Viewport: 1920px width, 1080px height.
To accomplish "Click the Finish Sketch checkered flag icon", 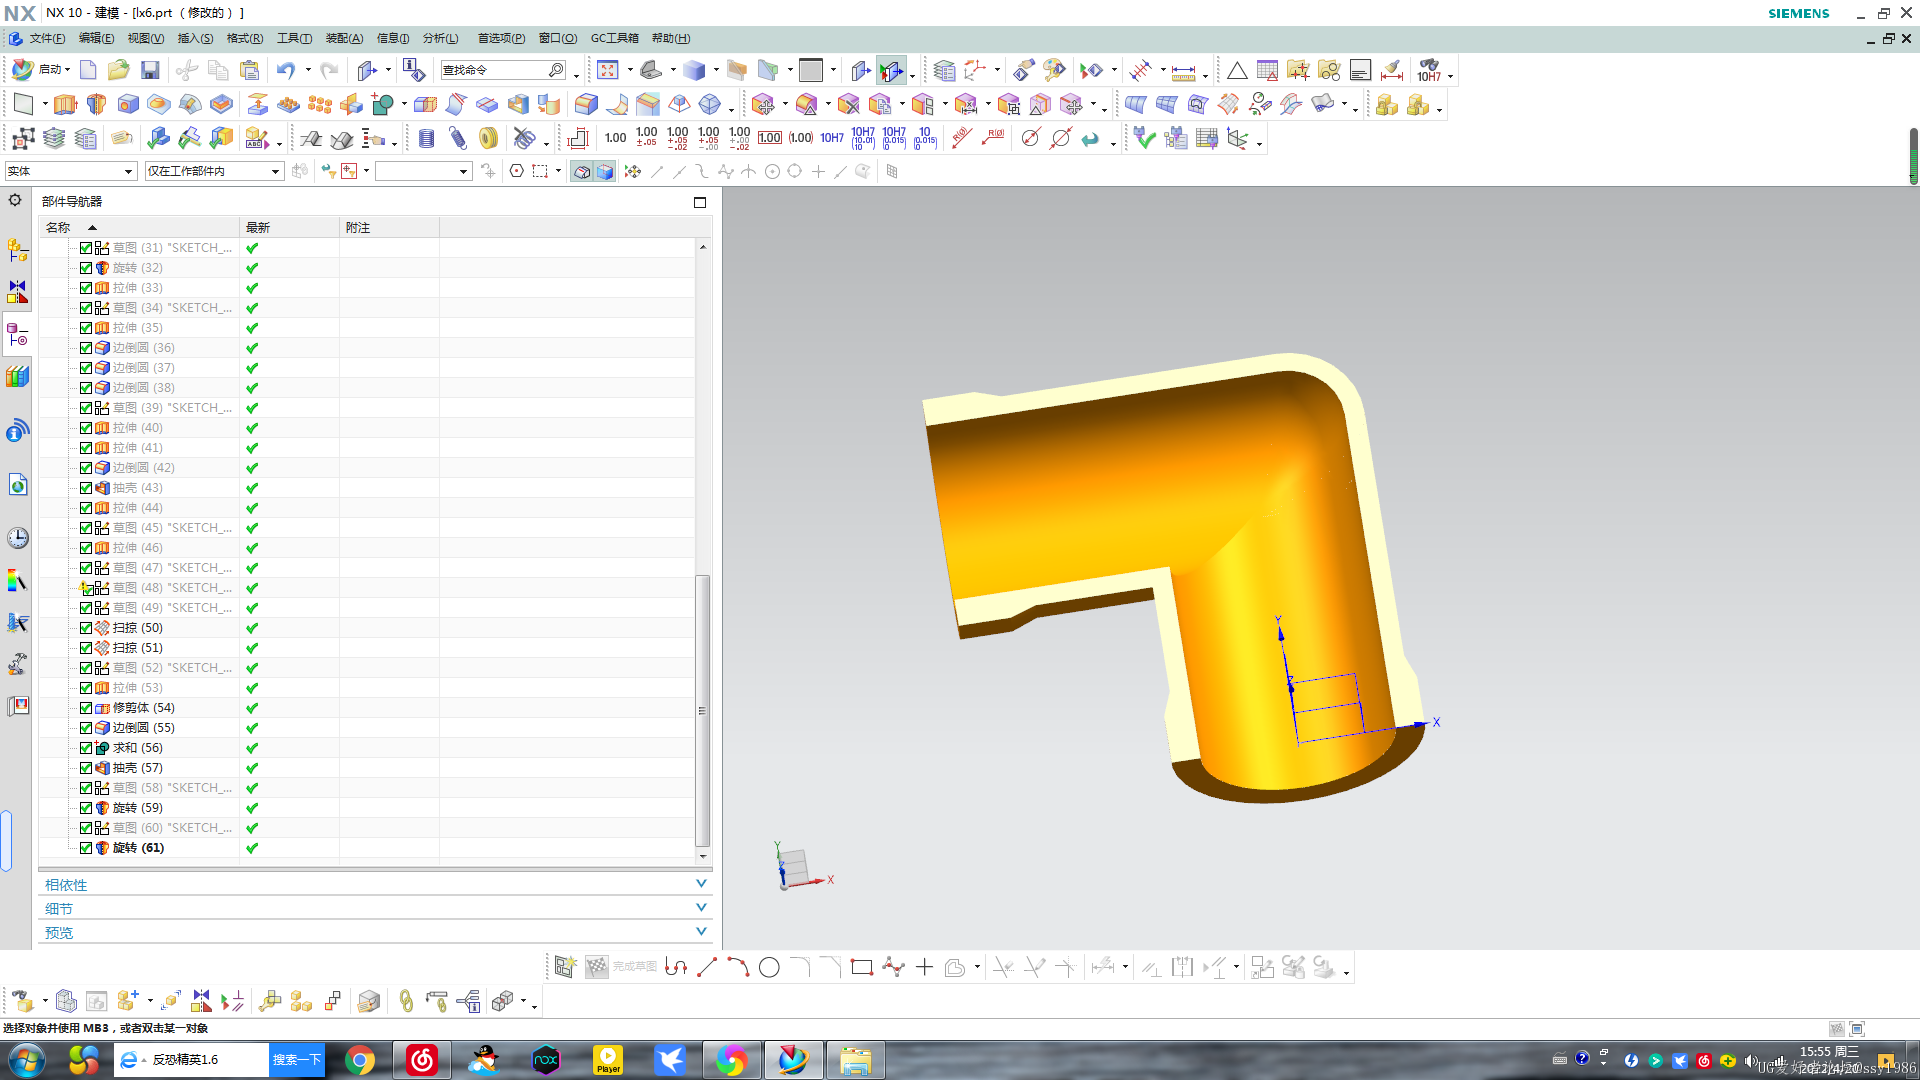I will pos(597,967).
